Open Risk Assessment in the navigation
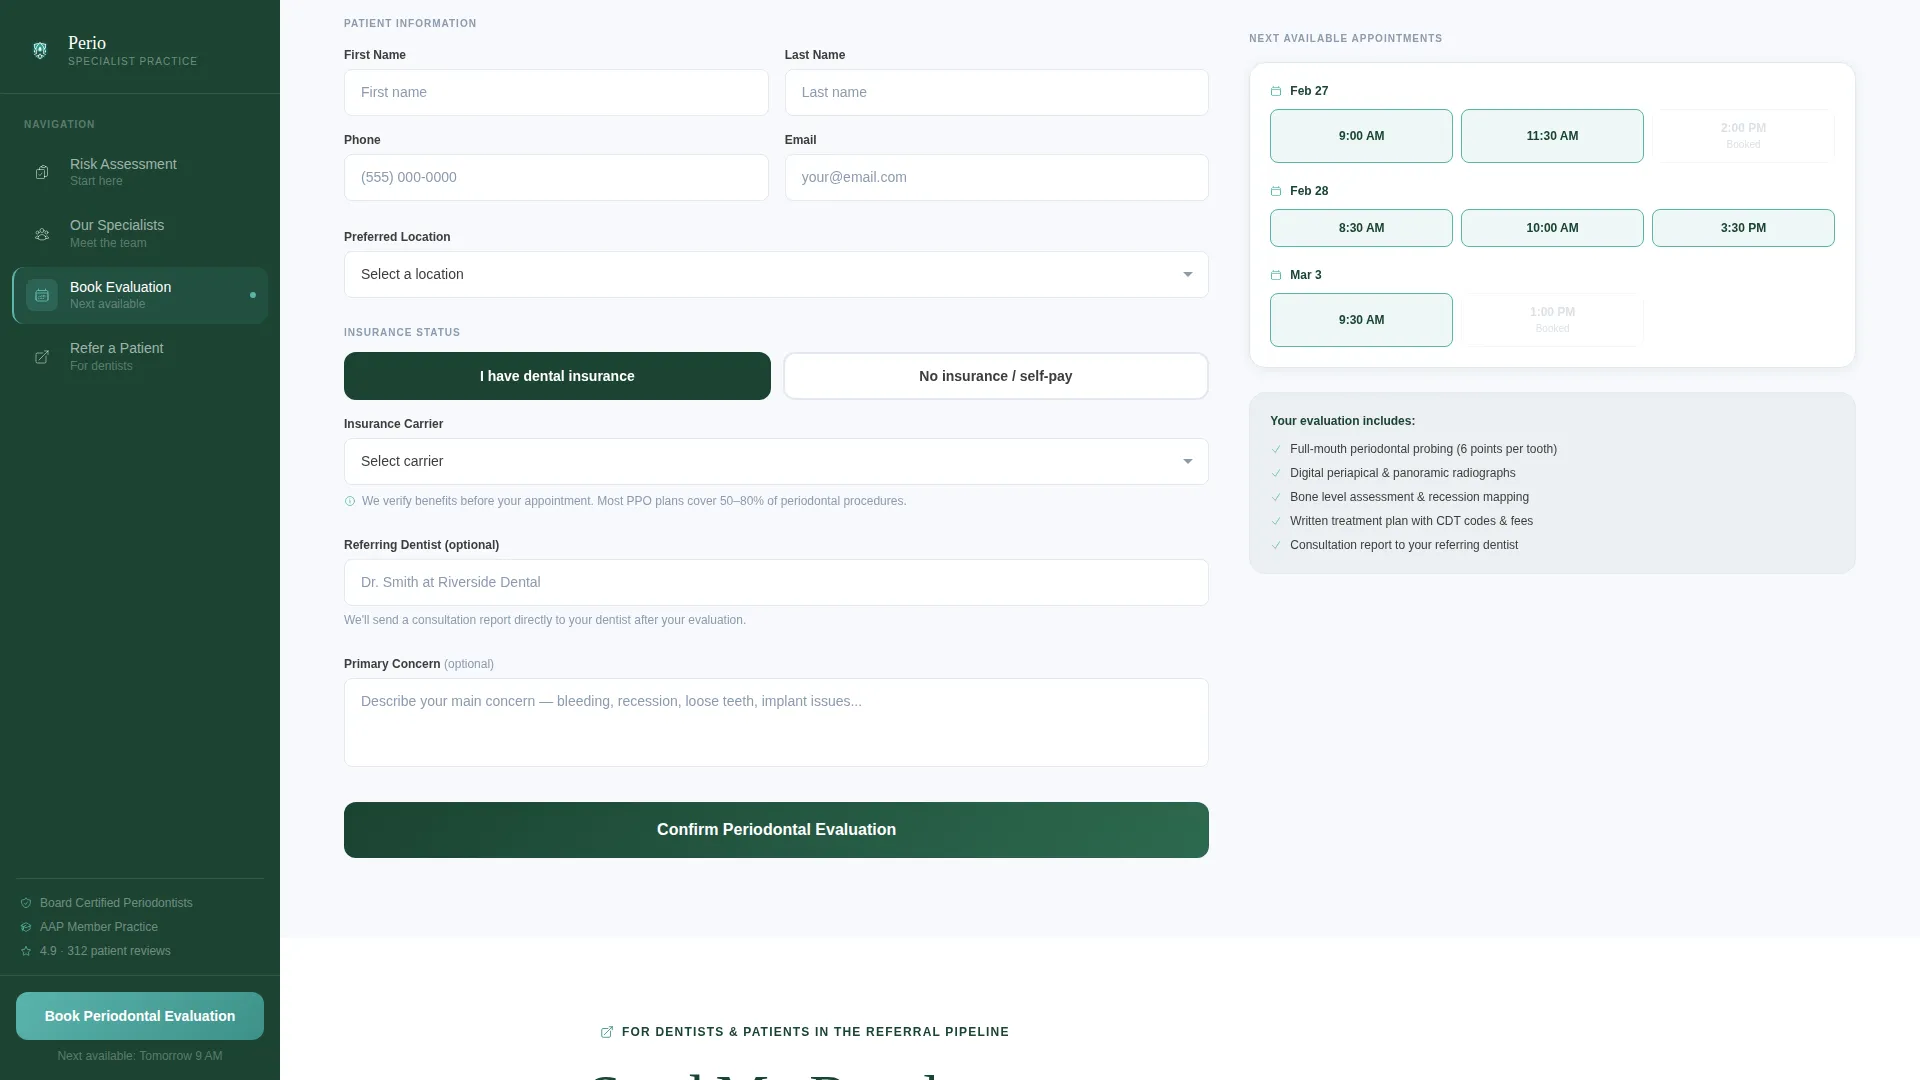The width and height of the screenshot is (1920, 1080). [140, 172]
